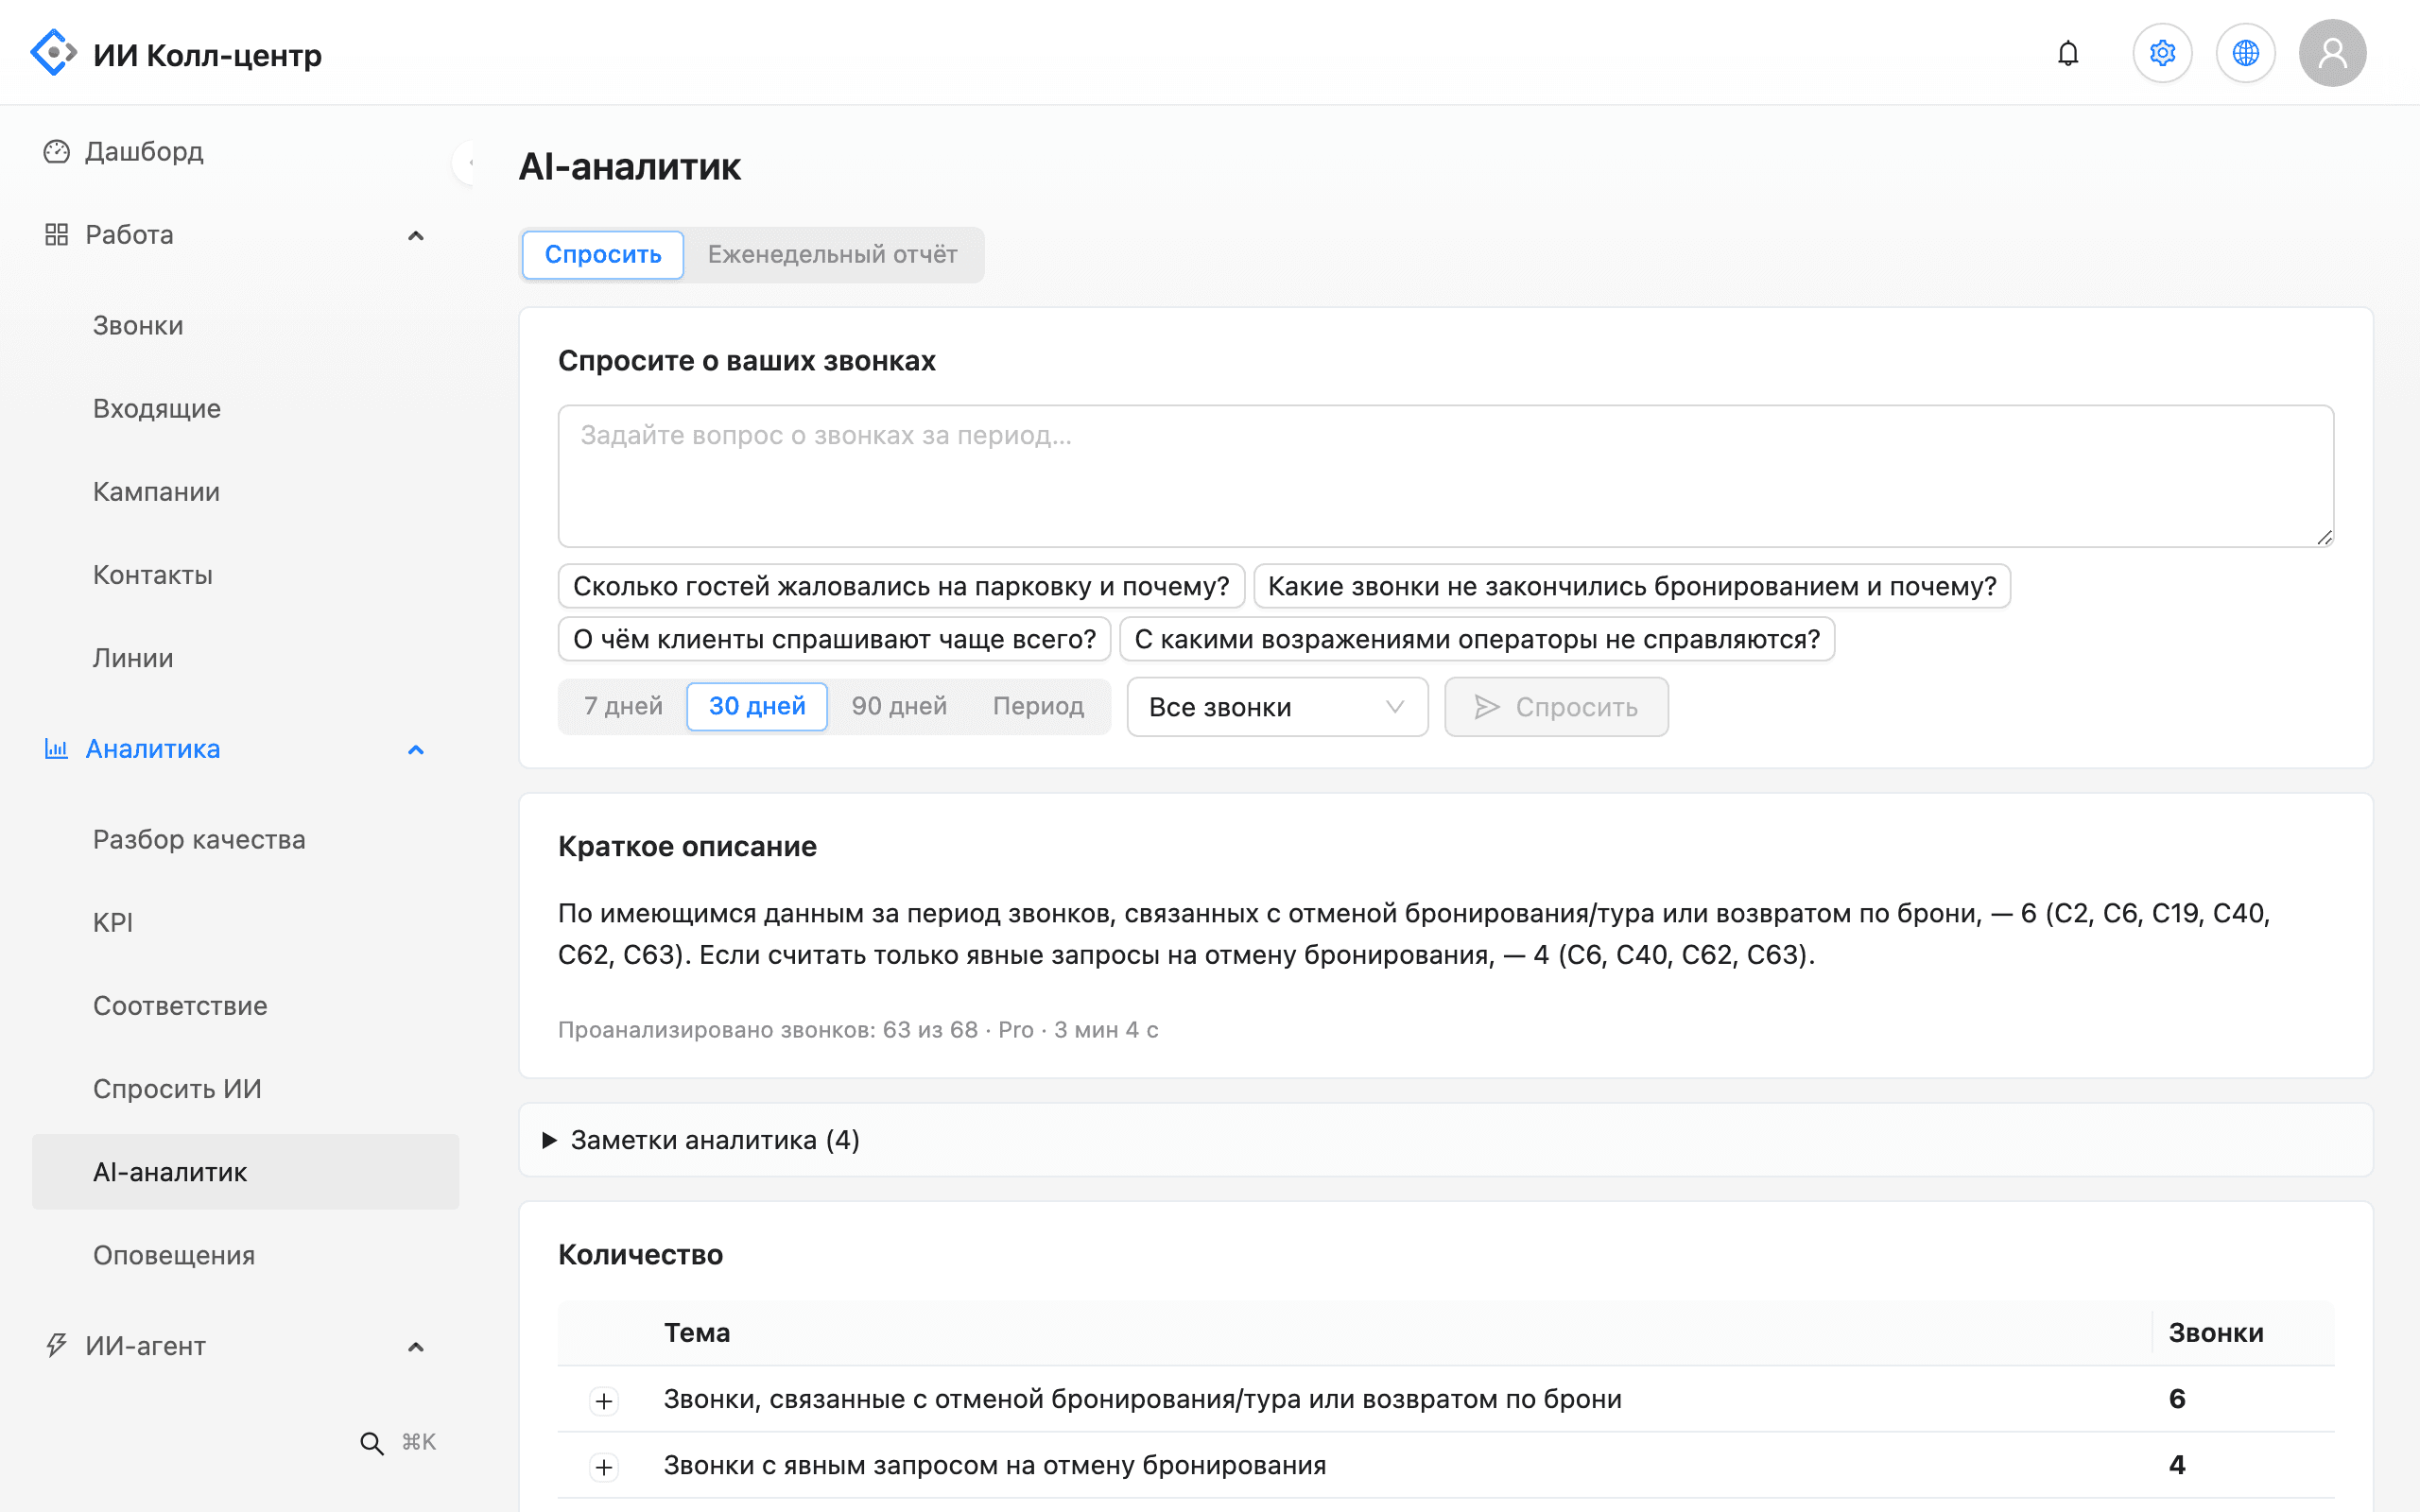Select the 30 дней period option
Viewport: 2420px width, 1512px height.
click(757, 706)
